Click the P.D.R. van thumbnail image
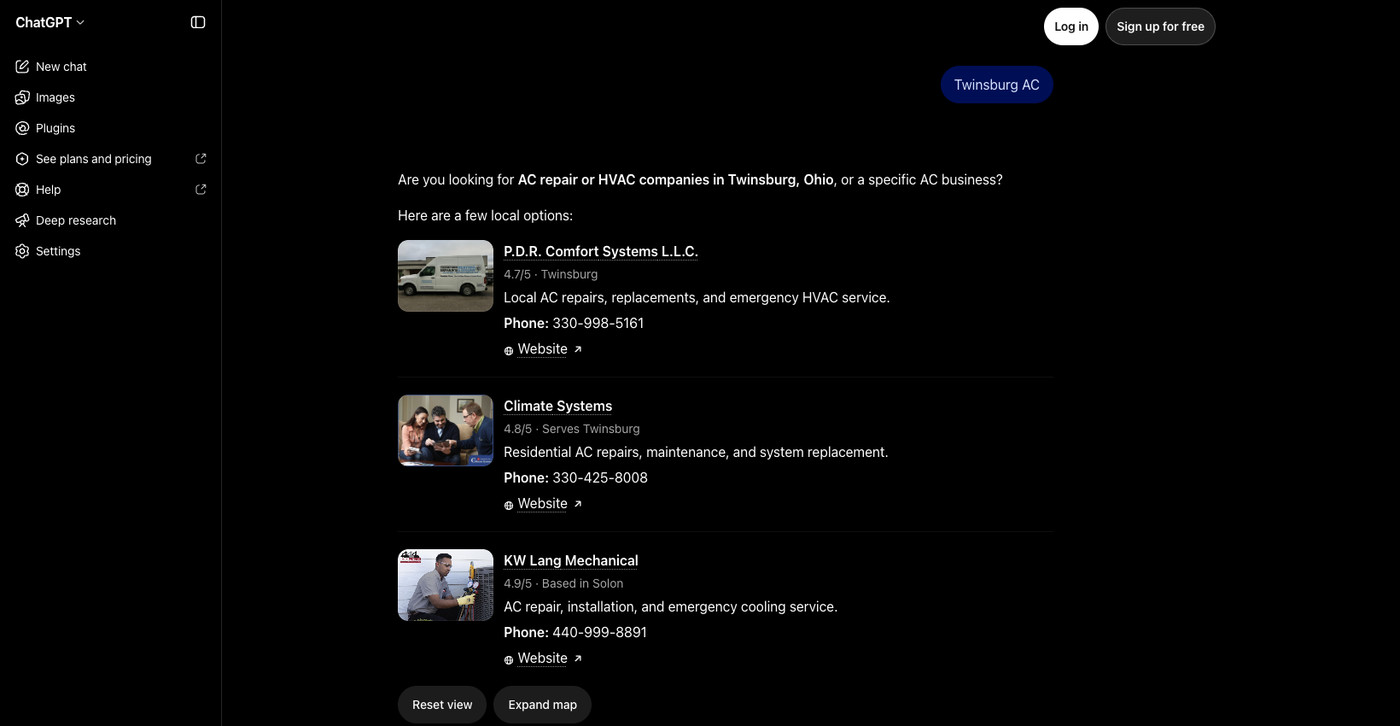This screenshot has height=726, width=1400. pos(446,276)
